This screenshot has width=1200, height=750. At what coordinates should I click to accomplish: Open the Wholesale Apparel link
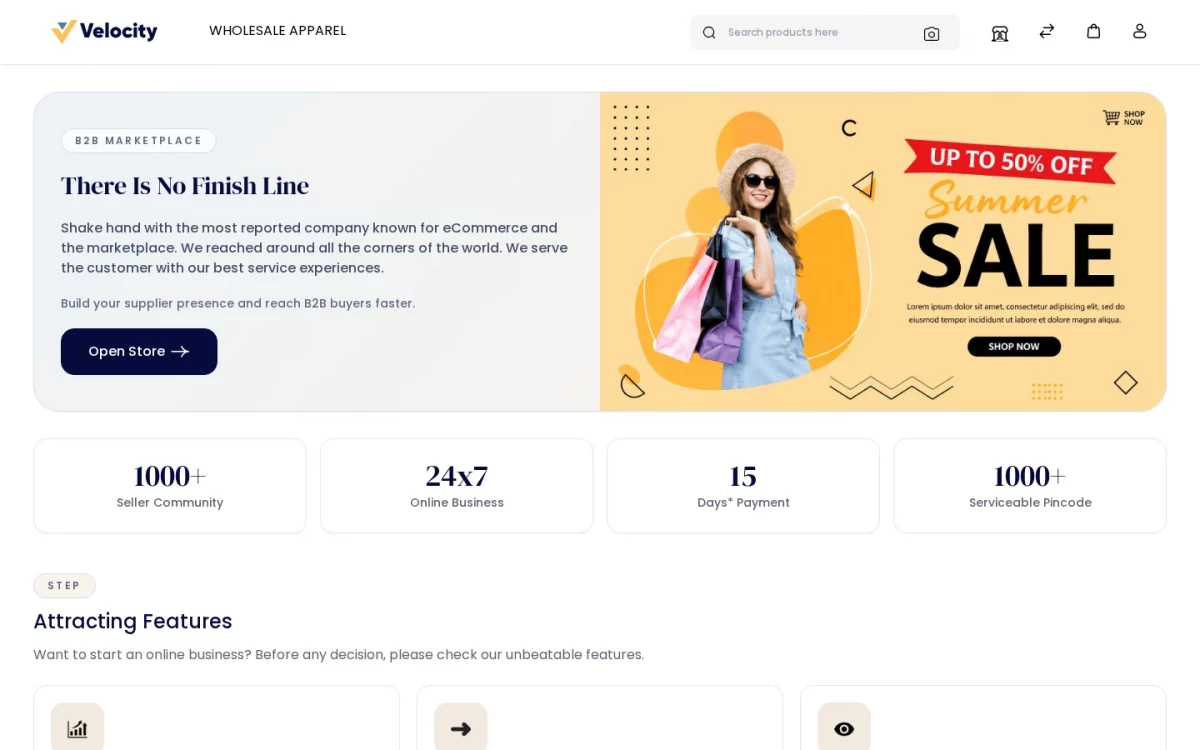(277, 31)
